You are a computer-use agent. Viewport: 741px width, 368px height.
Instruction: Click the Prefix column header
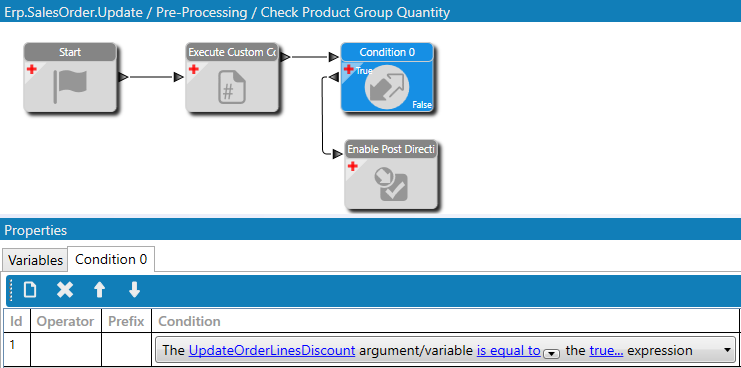(126, 321)
